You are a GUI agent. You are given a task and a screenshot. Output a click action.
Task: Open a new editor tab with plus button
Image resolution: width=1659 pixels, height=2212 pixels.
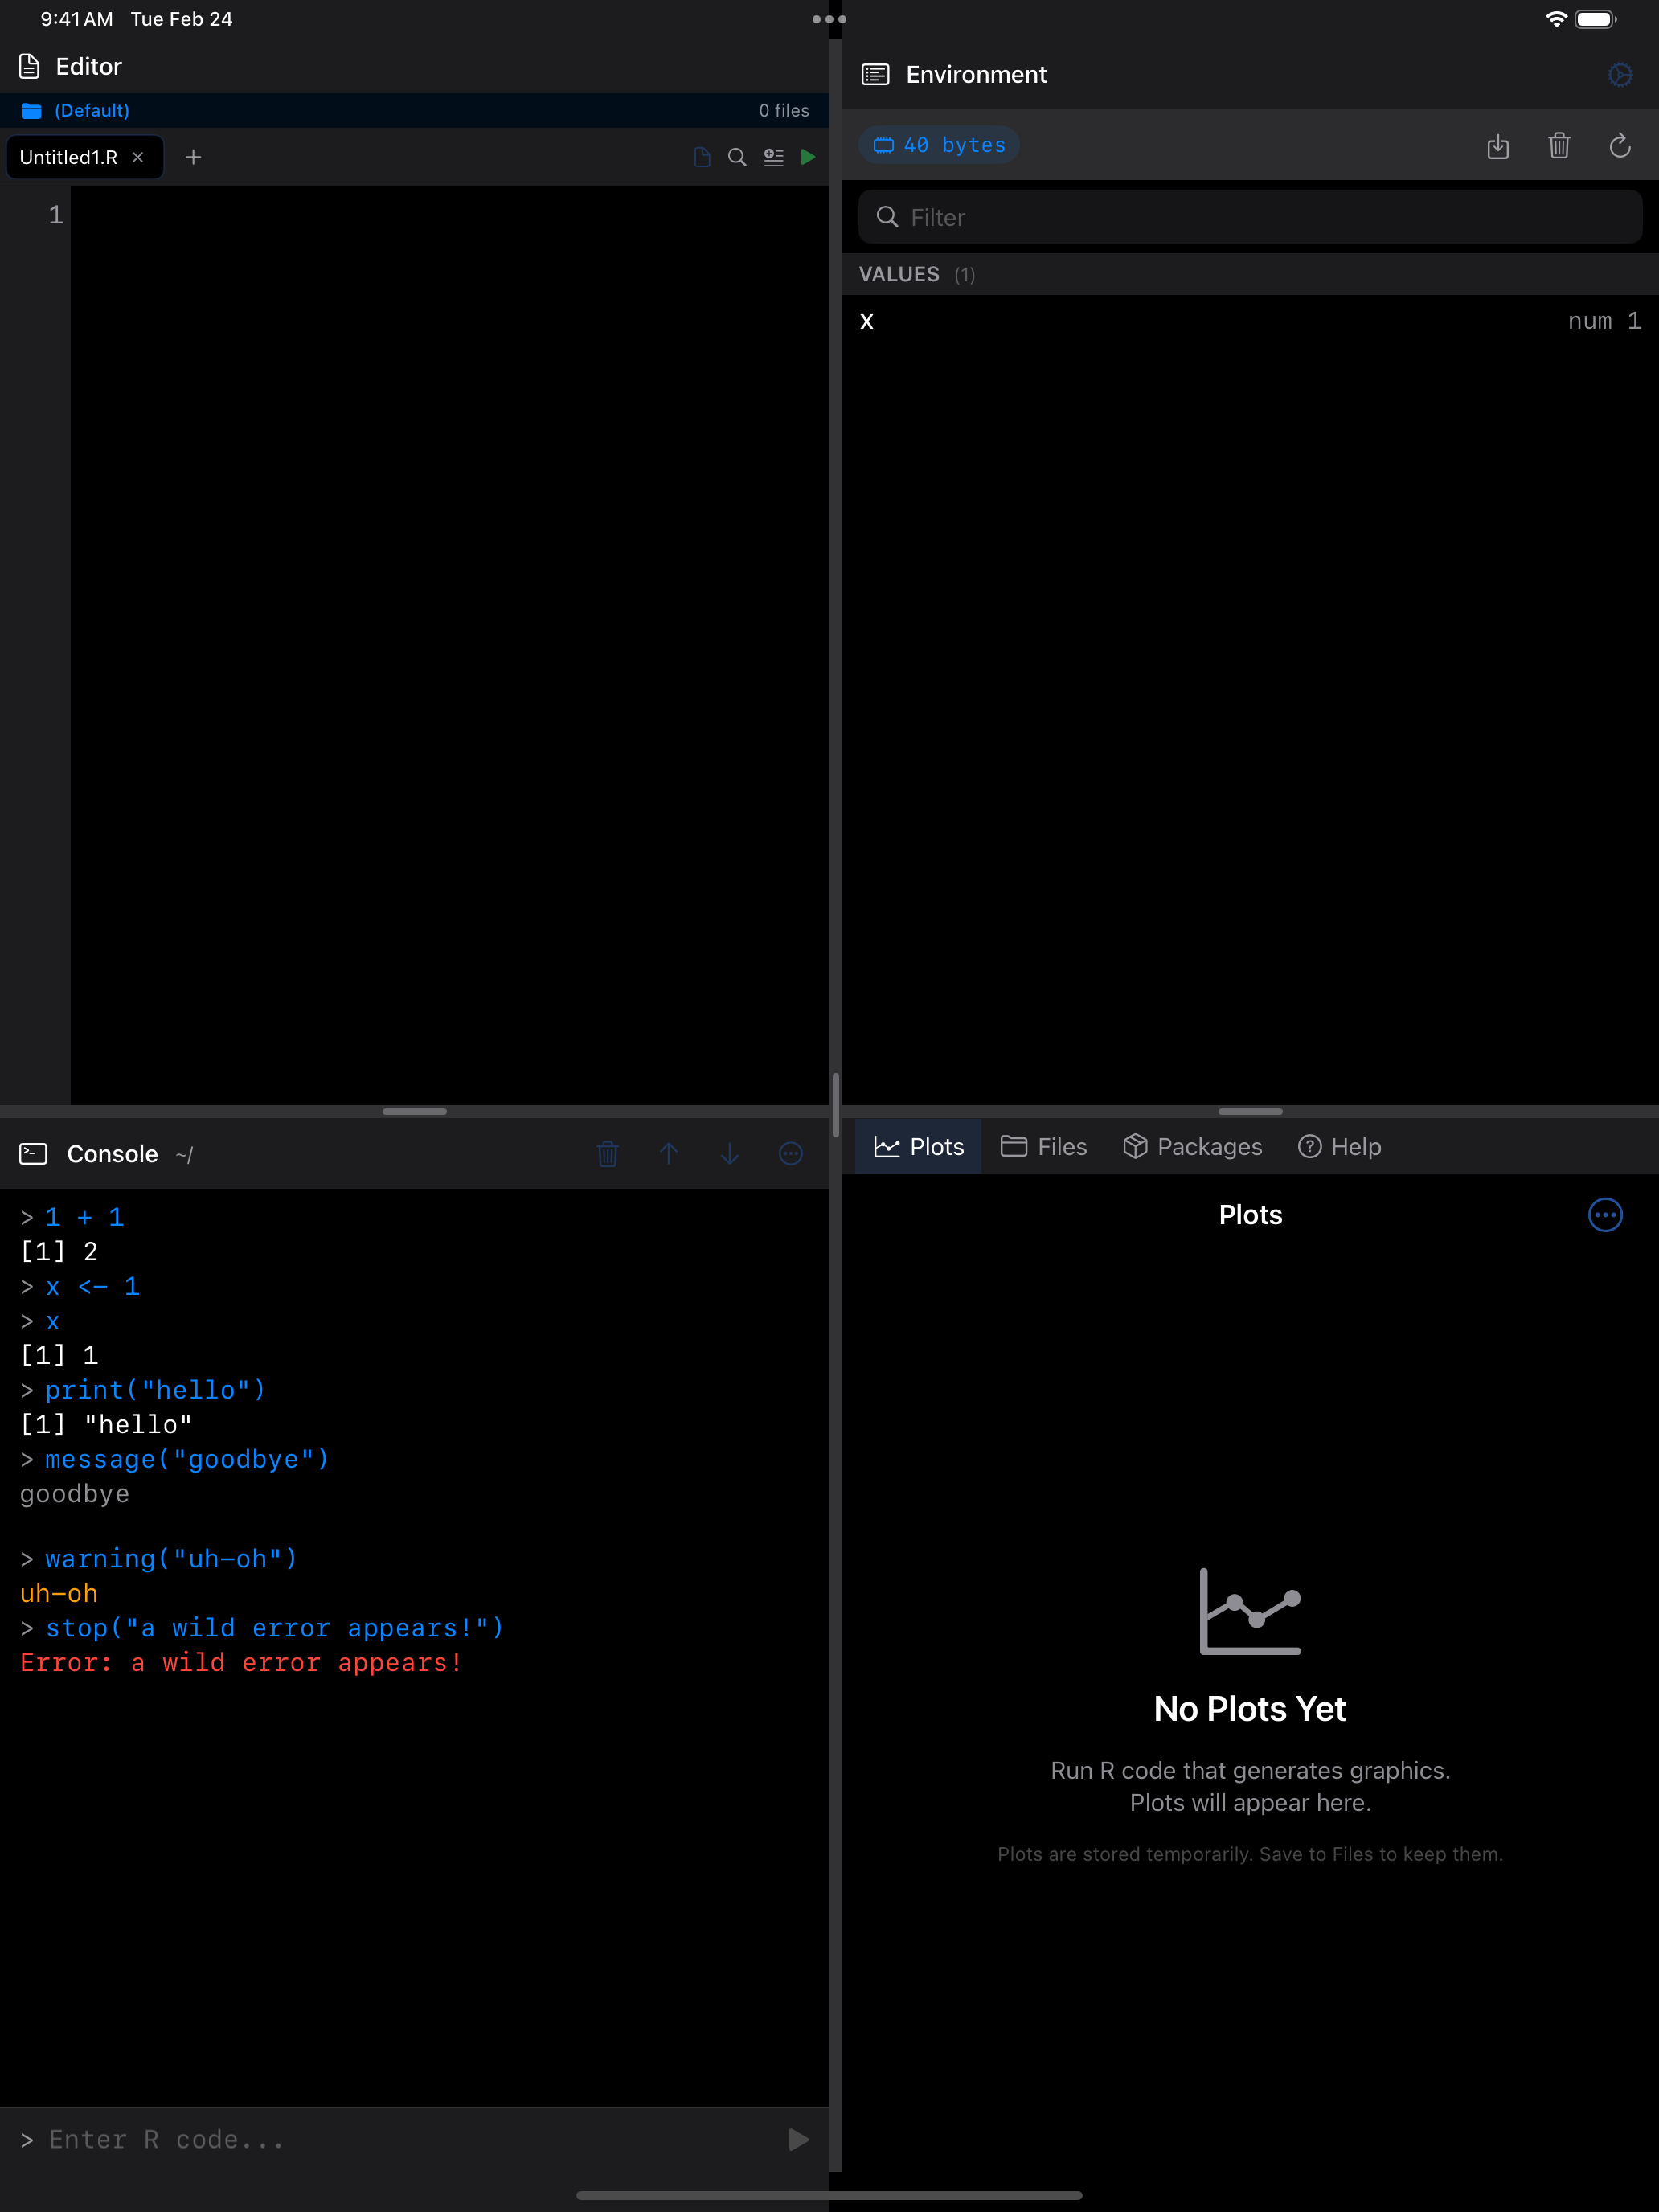[194, 157]
